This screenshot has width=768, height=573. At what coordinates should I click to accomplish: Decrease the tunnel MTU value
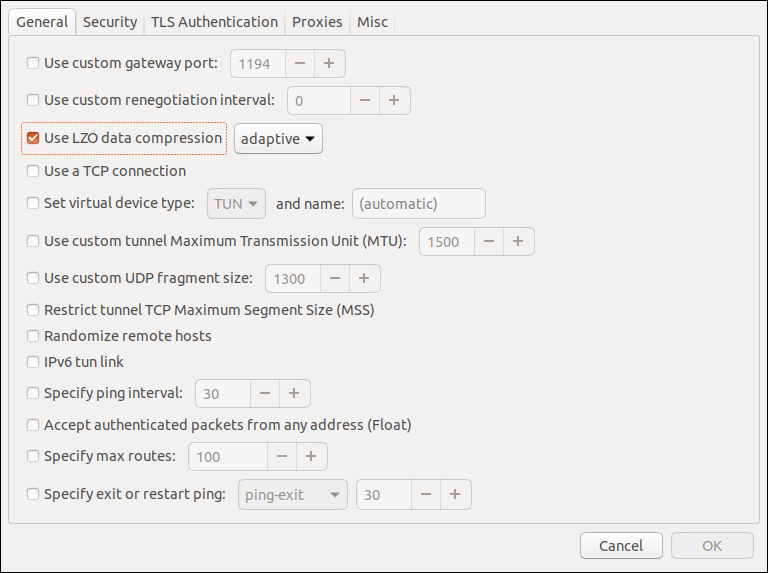pyautogui.click(x=488, y=242)
